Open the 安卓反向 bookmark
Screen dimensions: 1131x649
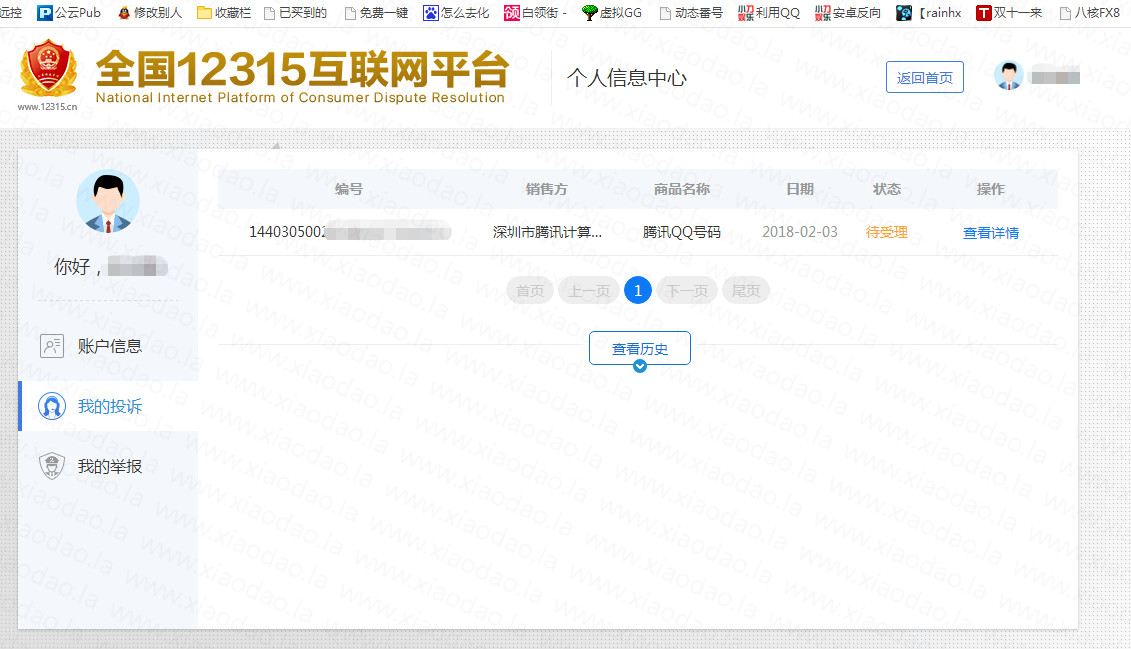tap(848, 13)
